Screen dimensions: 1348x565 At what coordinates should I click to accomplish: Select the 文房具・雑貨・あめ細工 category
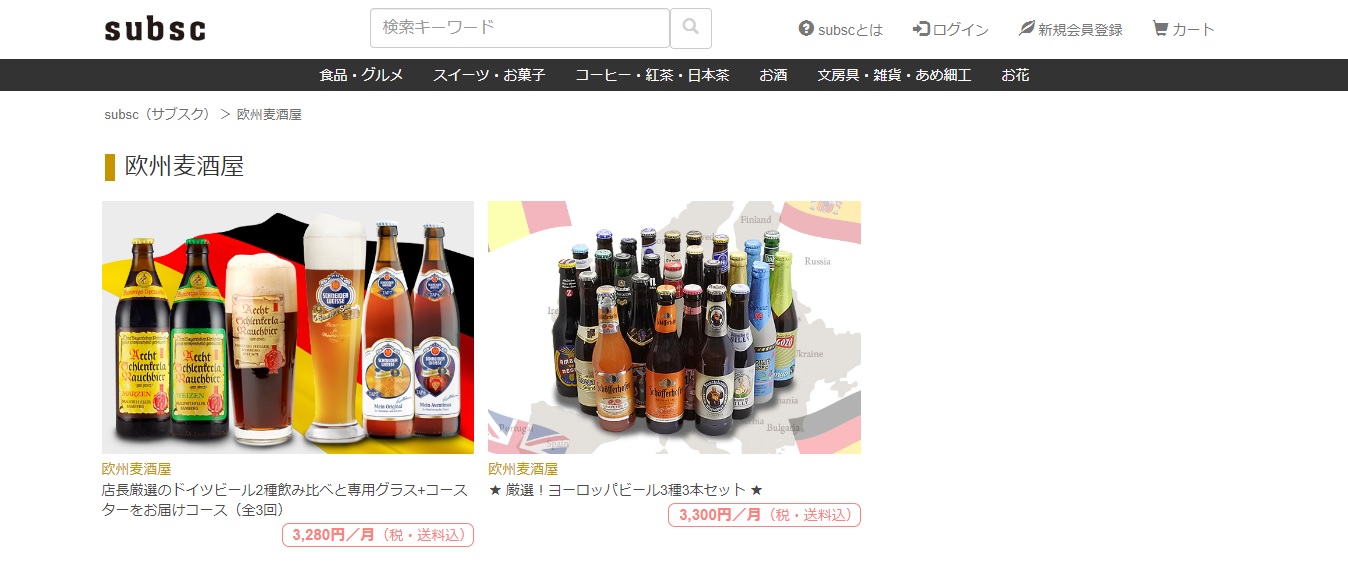click(894, 75)
